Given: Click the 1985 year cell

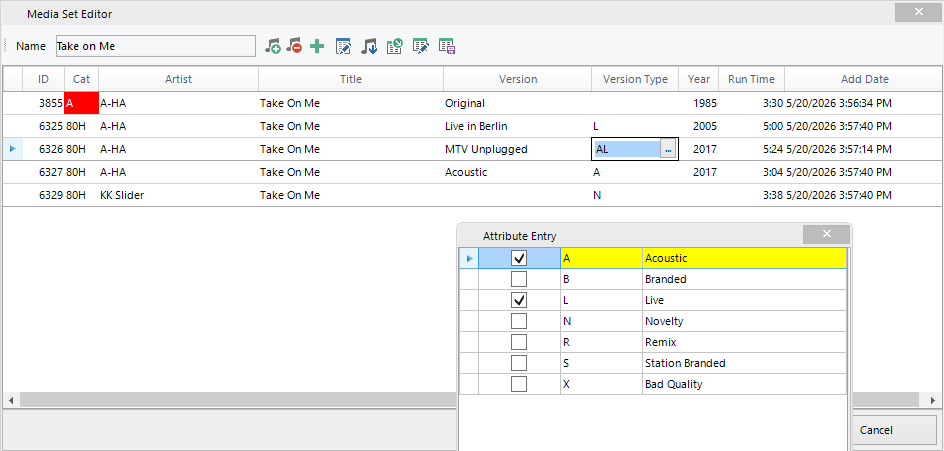Looking at the screenshot, I should pyautogui.click(x=699, y=104).
